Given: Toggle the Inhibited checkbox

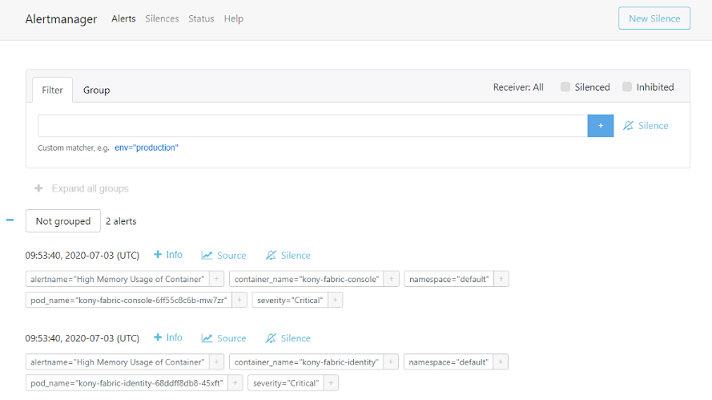Looking at the screenshot, I should click(x=628, y=87).
